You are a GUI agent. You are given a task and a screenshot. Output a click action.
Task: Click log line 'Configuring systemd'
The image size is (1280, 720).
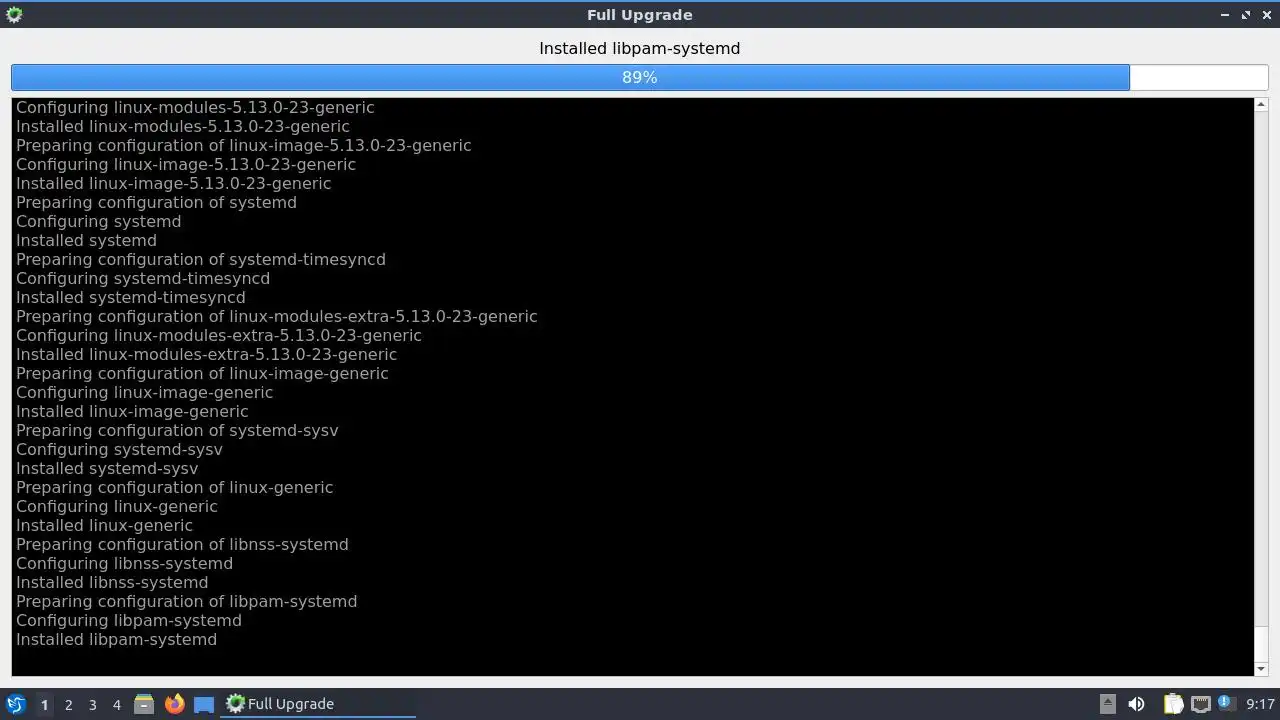[x=99, y=221]
